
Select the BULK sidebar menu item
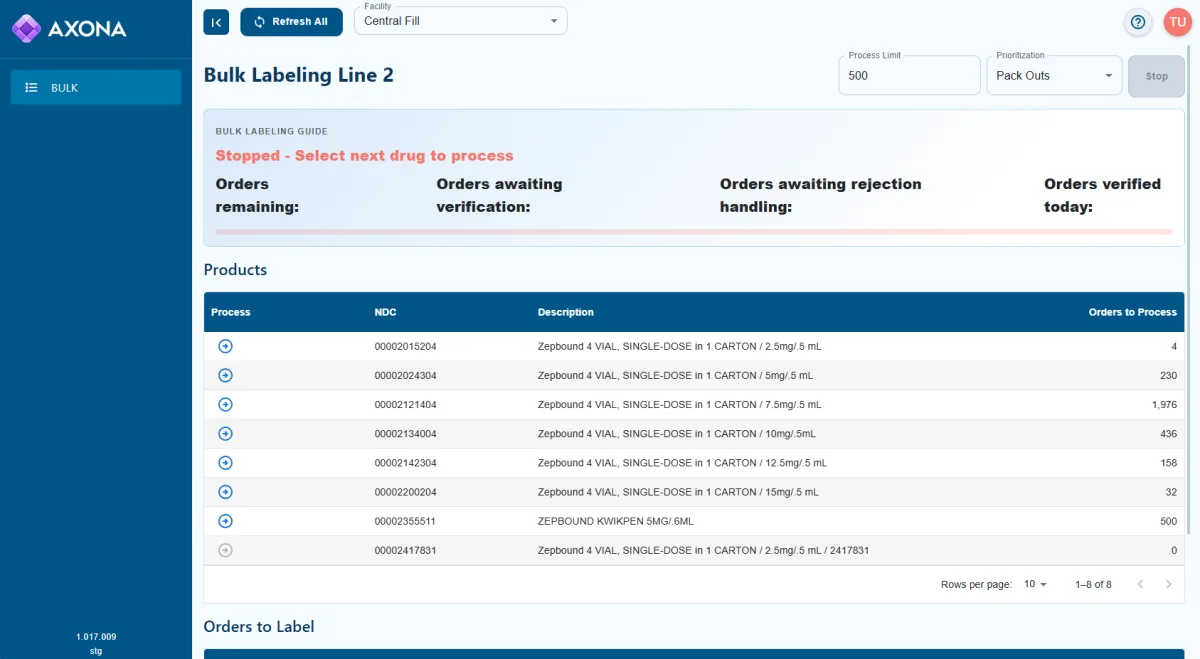tap(96, 88)
